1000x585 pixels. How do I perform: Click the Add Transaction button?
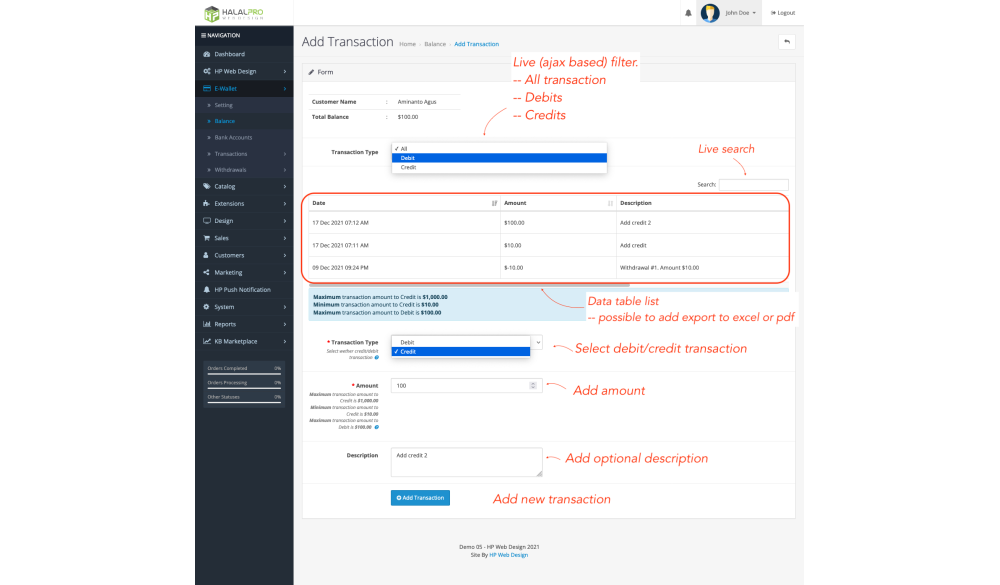pos(420,498)
